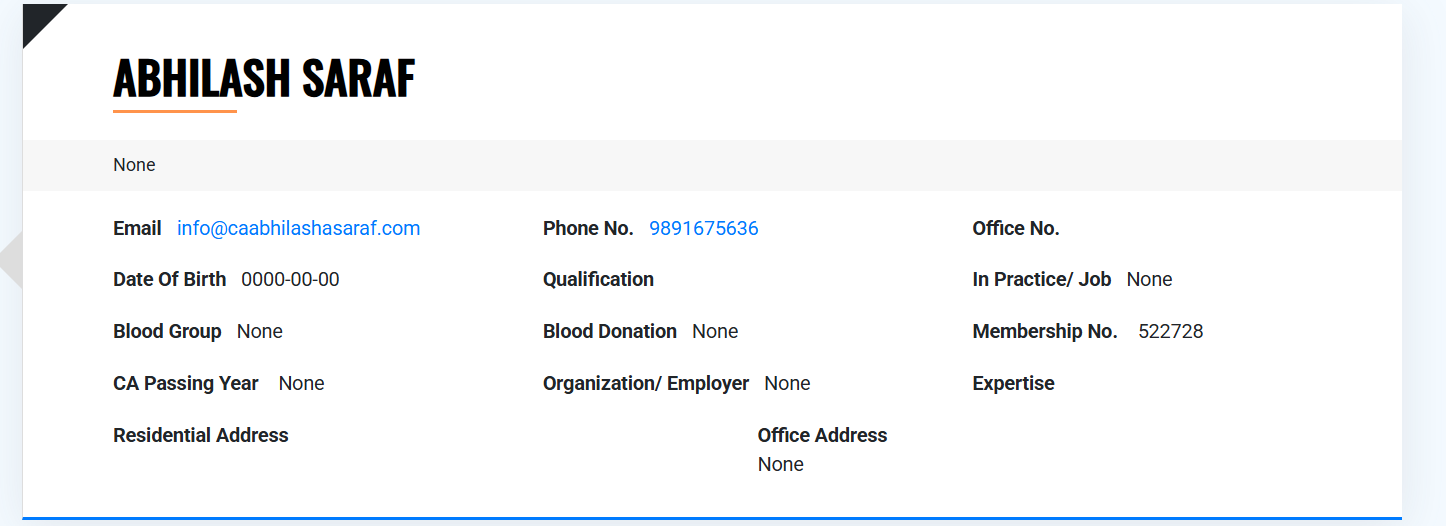Click the Expertise label
Image resolution: width=1446 pixels, height=526 pixels.
[1013, 383]
